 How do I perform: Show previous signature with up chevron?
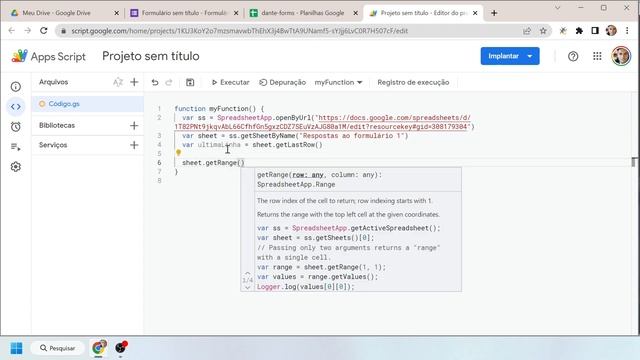(247, 273)
